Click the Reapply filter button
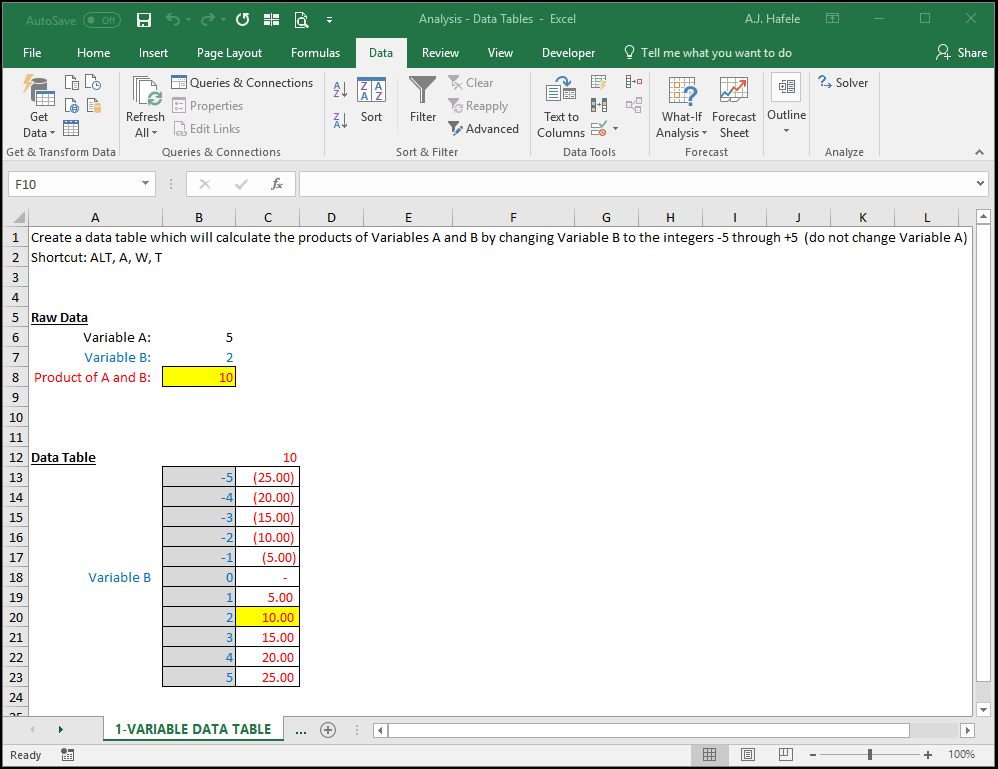 coord(478,106)
